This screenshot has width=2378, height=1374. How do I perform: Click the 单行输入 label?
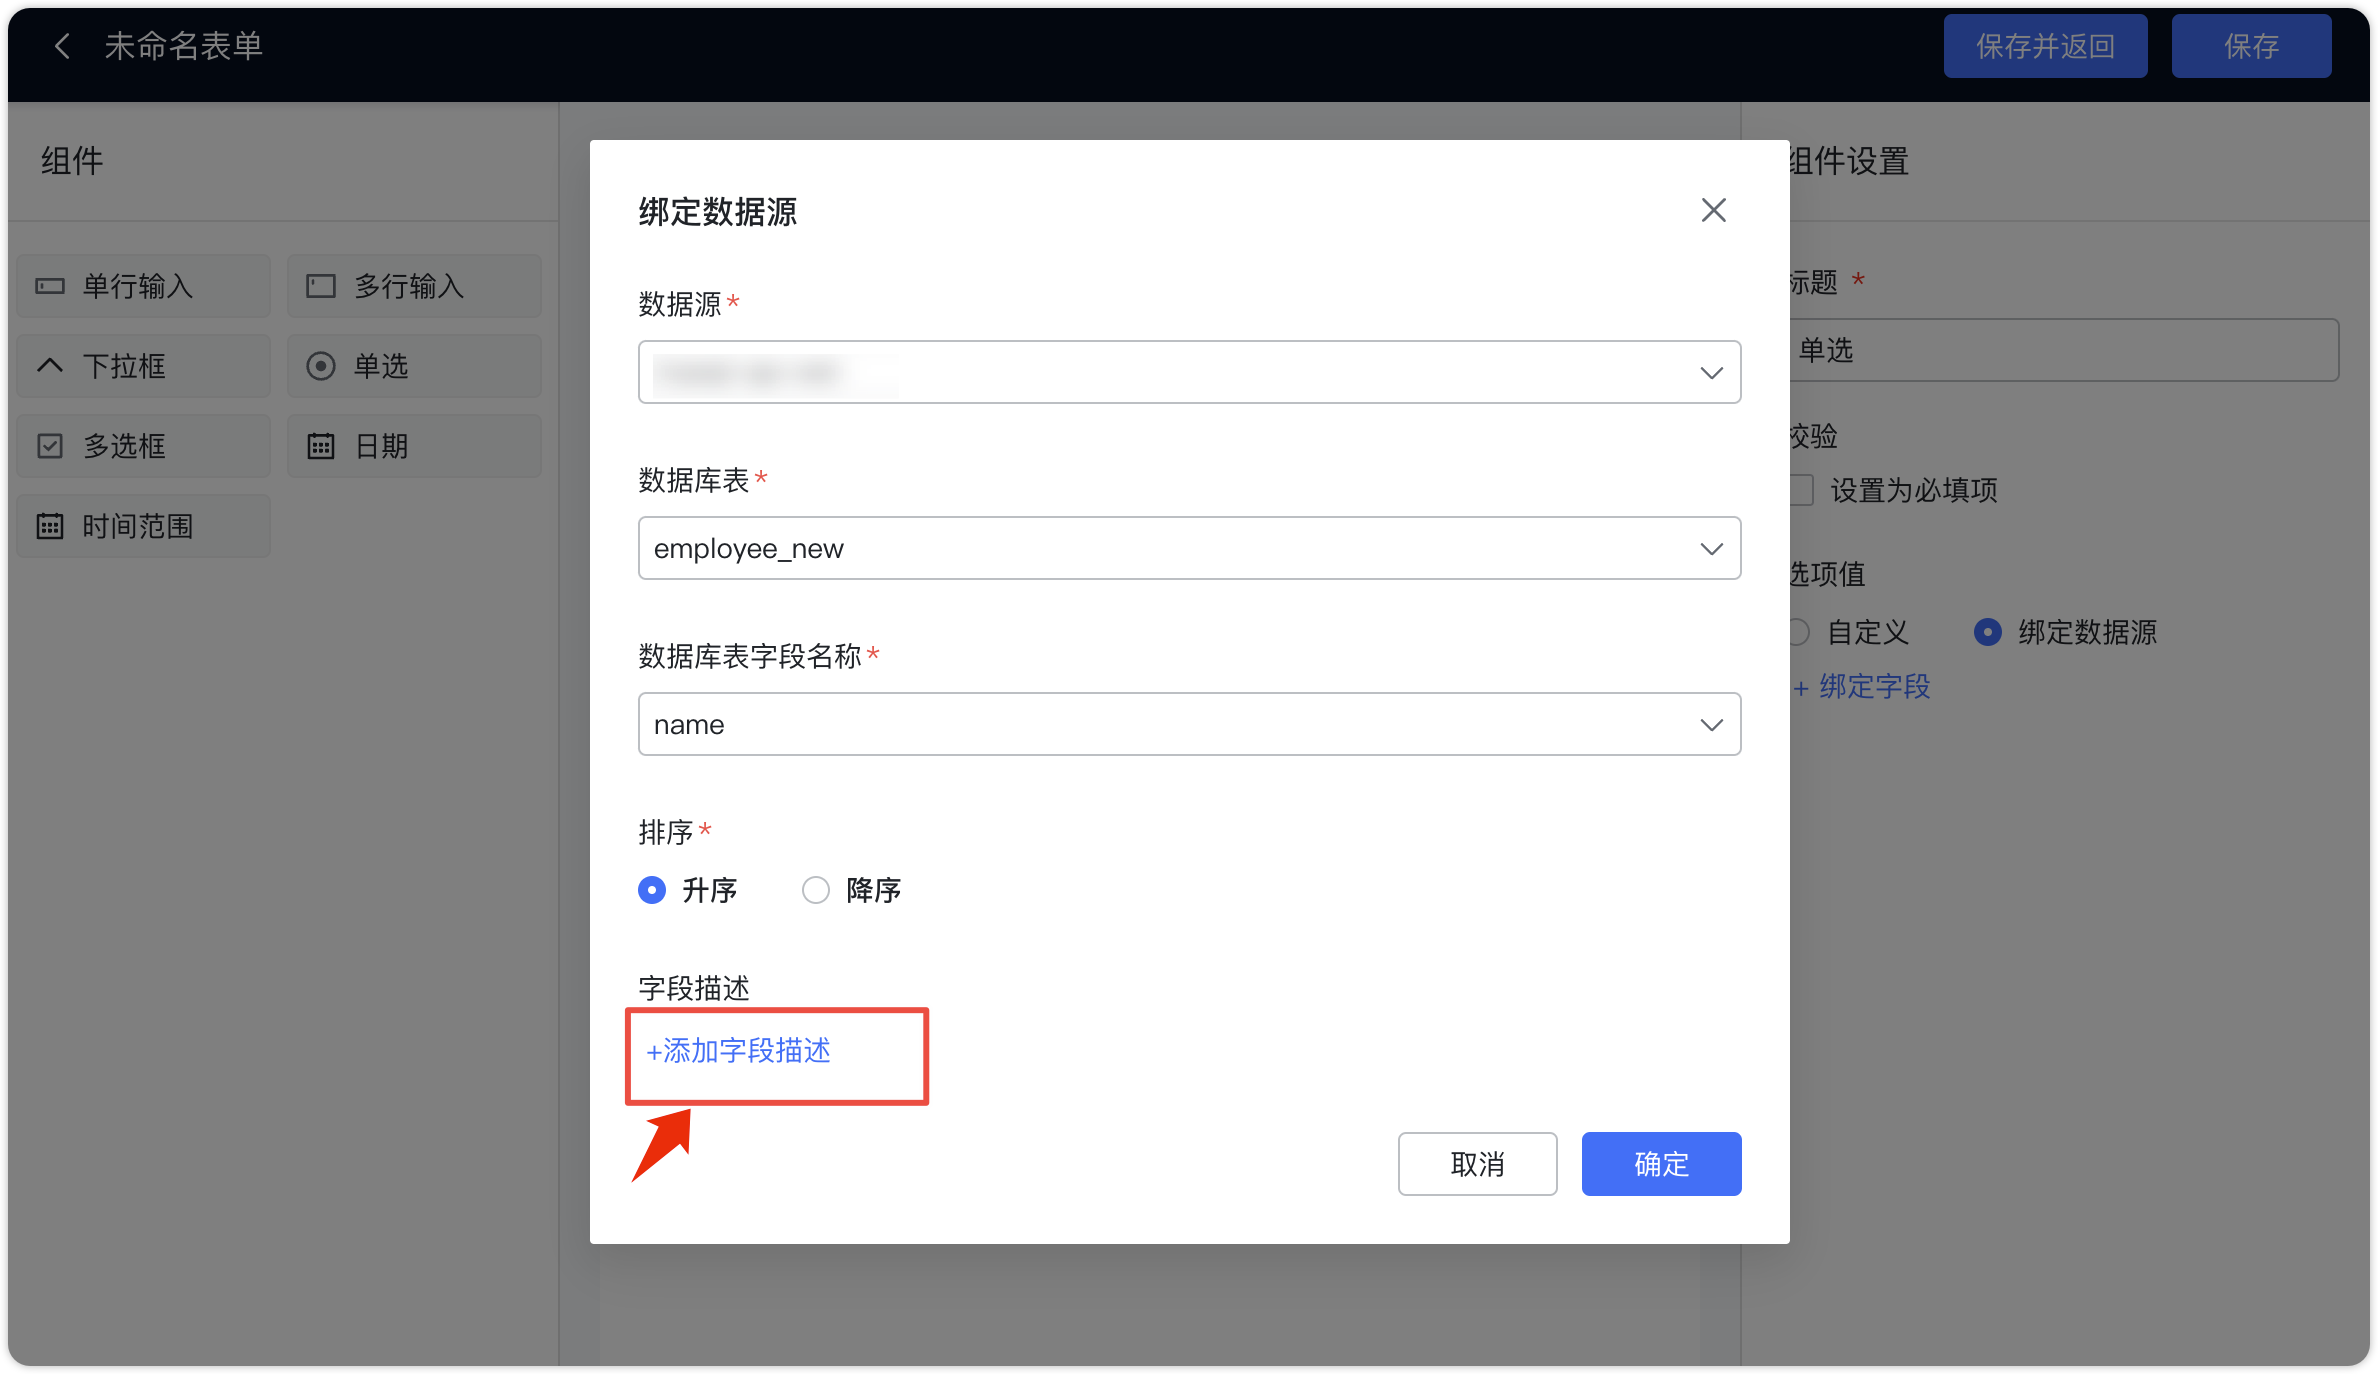tap(138, 287)
